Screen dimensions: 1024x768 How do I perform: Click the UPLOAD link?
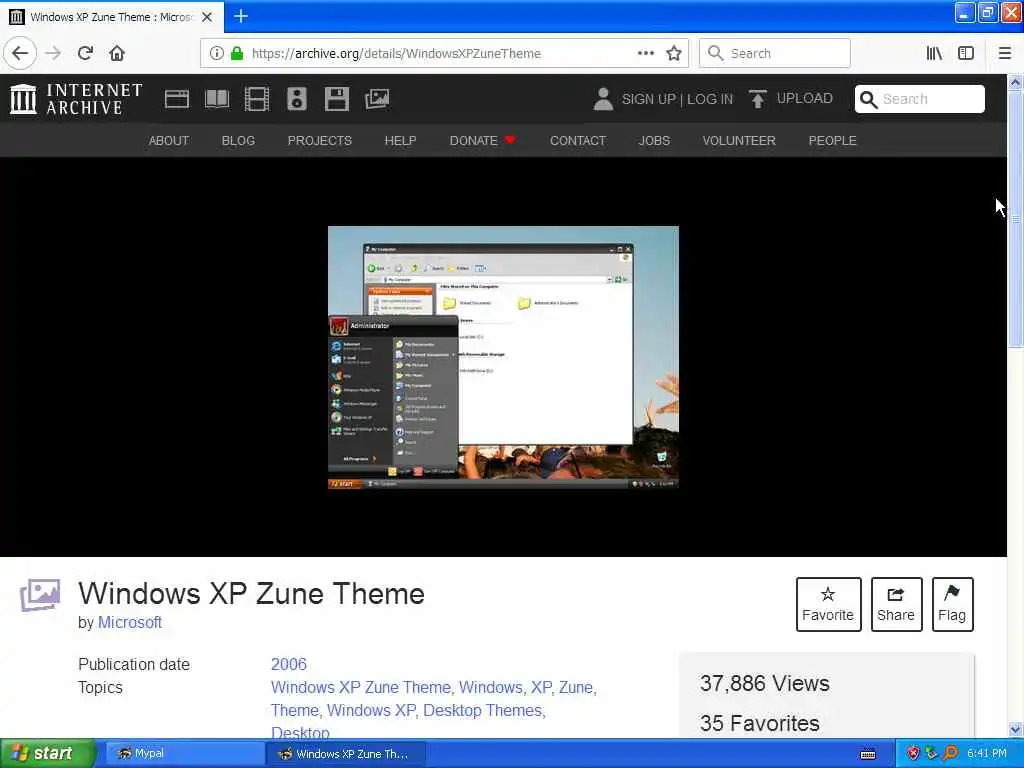[x=805, y=99]
